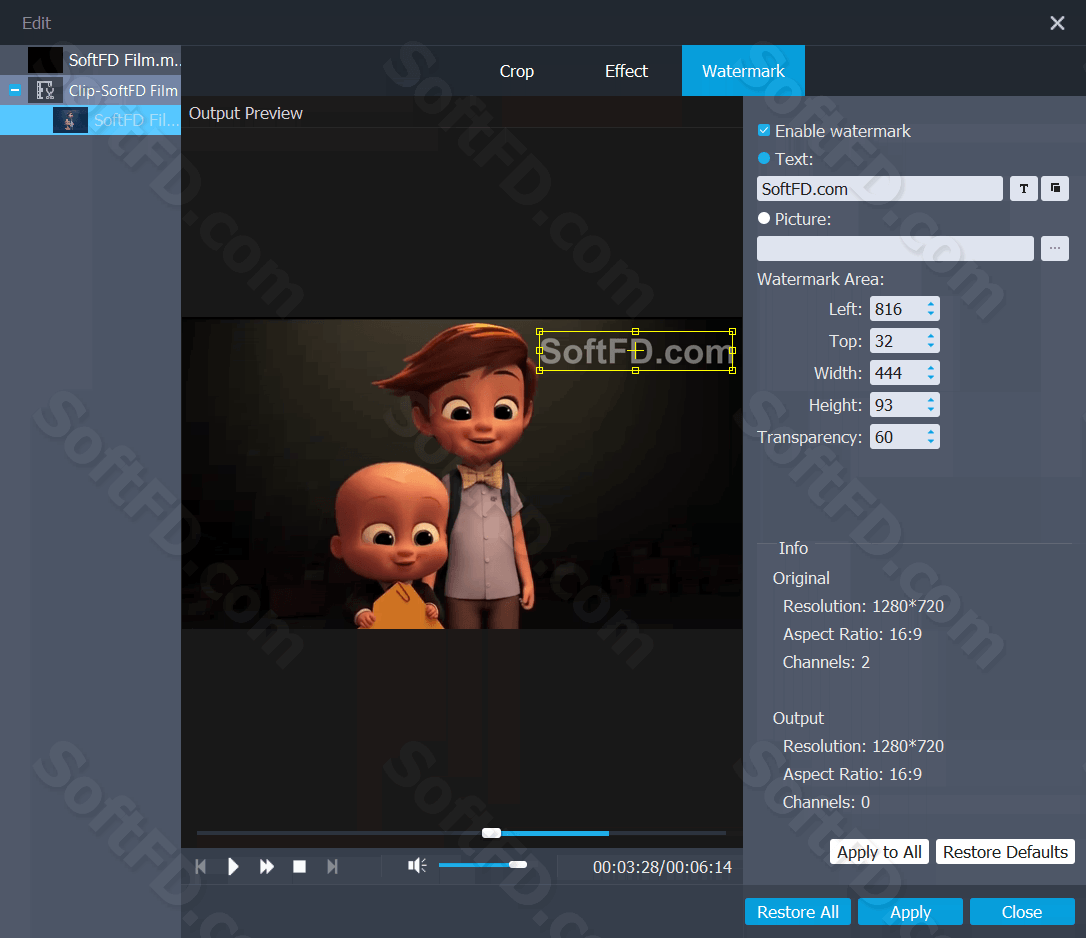The width and height of the screenshot is (1086, 938).
Task: Increase the Top value with up arrow
Action: (x=931, y=335)
